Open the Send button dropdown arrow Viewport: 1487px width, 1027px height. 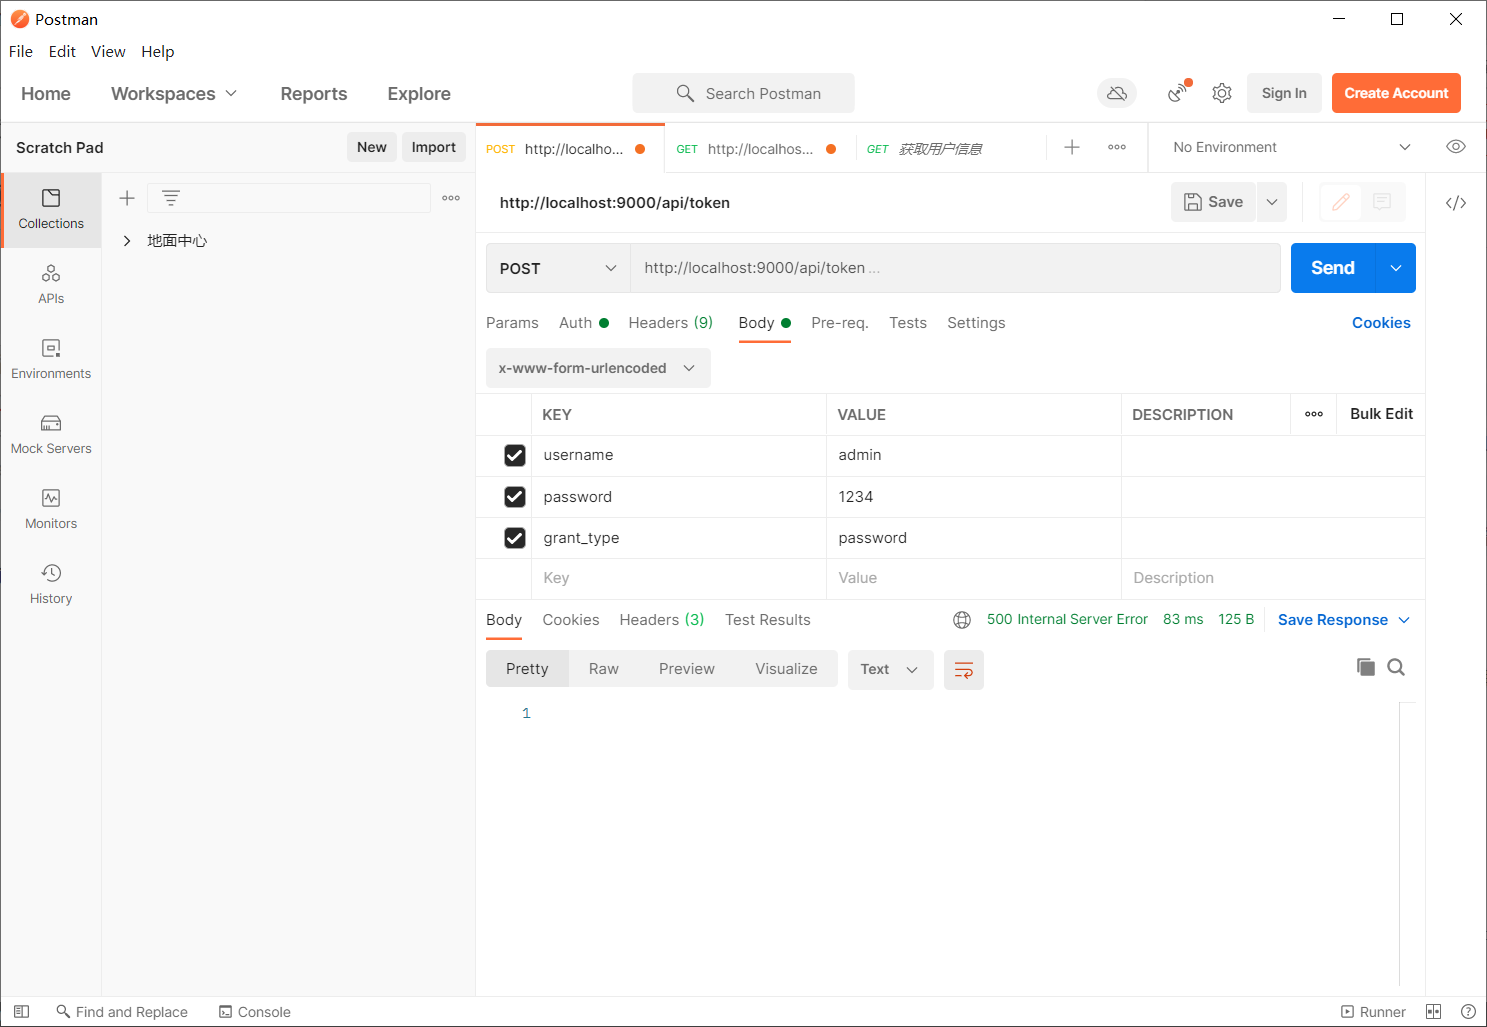pos(1396,268)
